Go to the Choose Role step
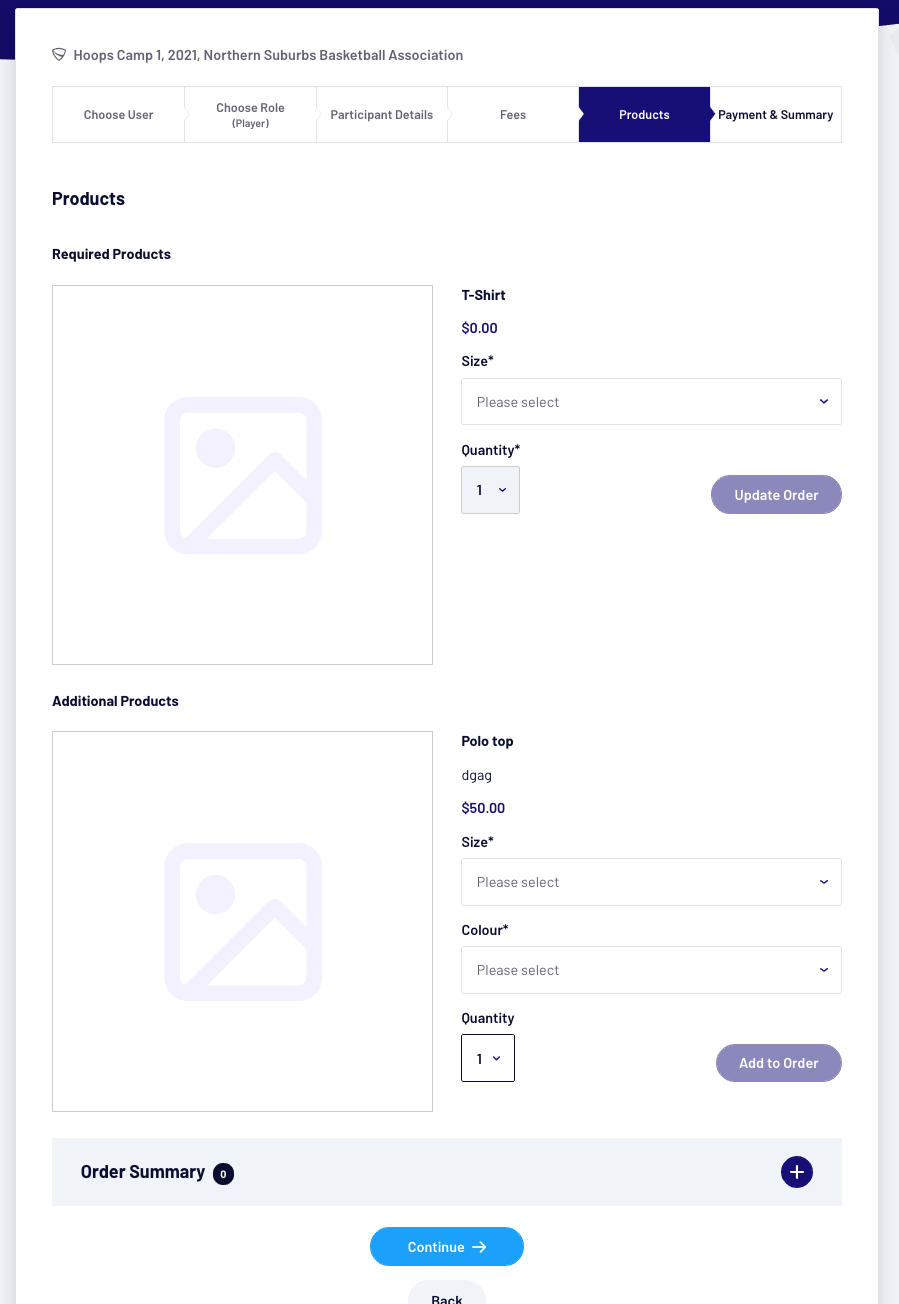899x1304 pixels. click(x=250, y=115)
